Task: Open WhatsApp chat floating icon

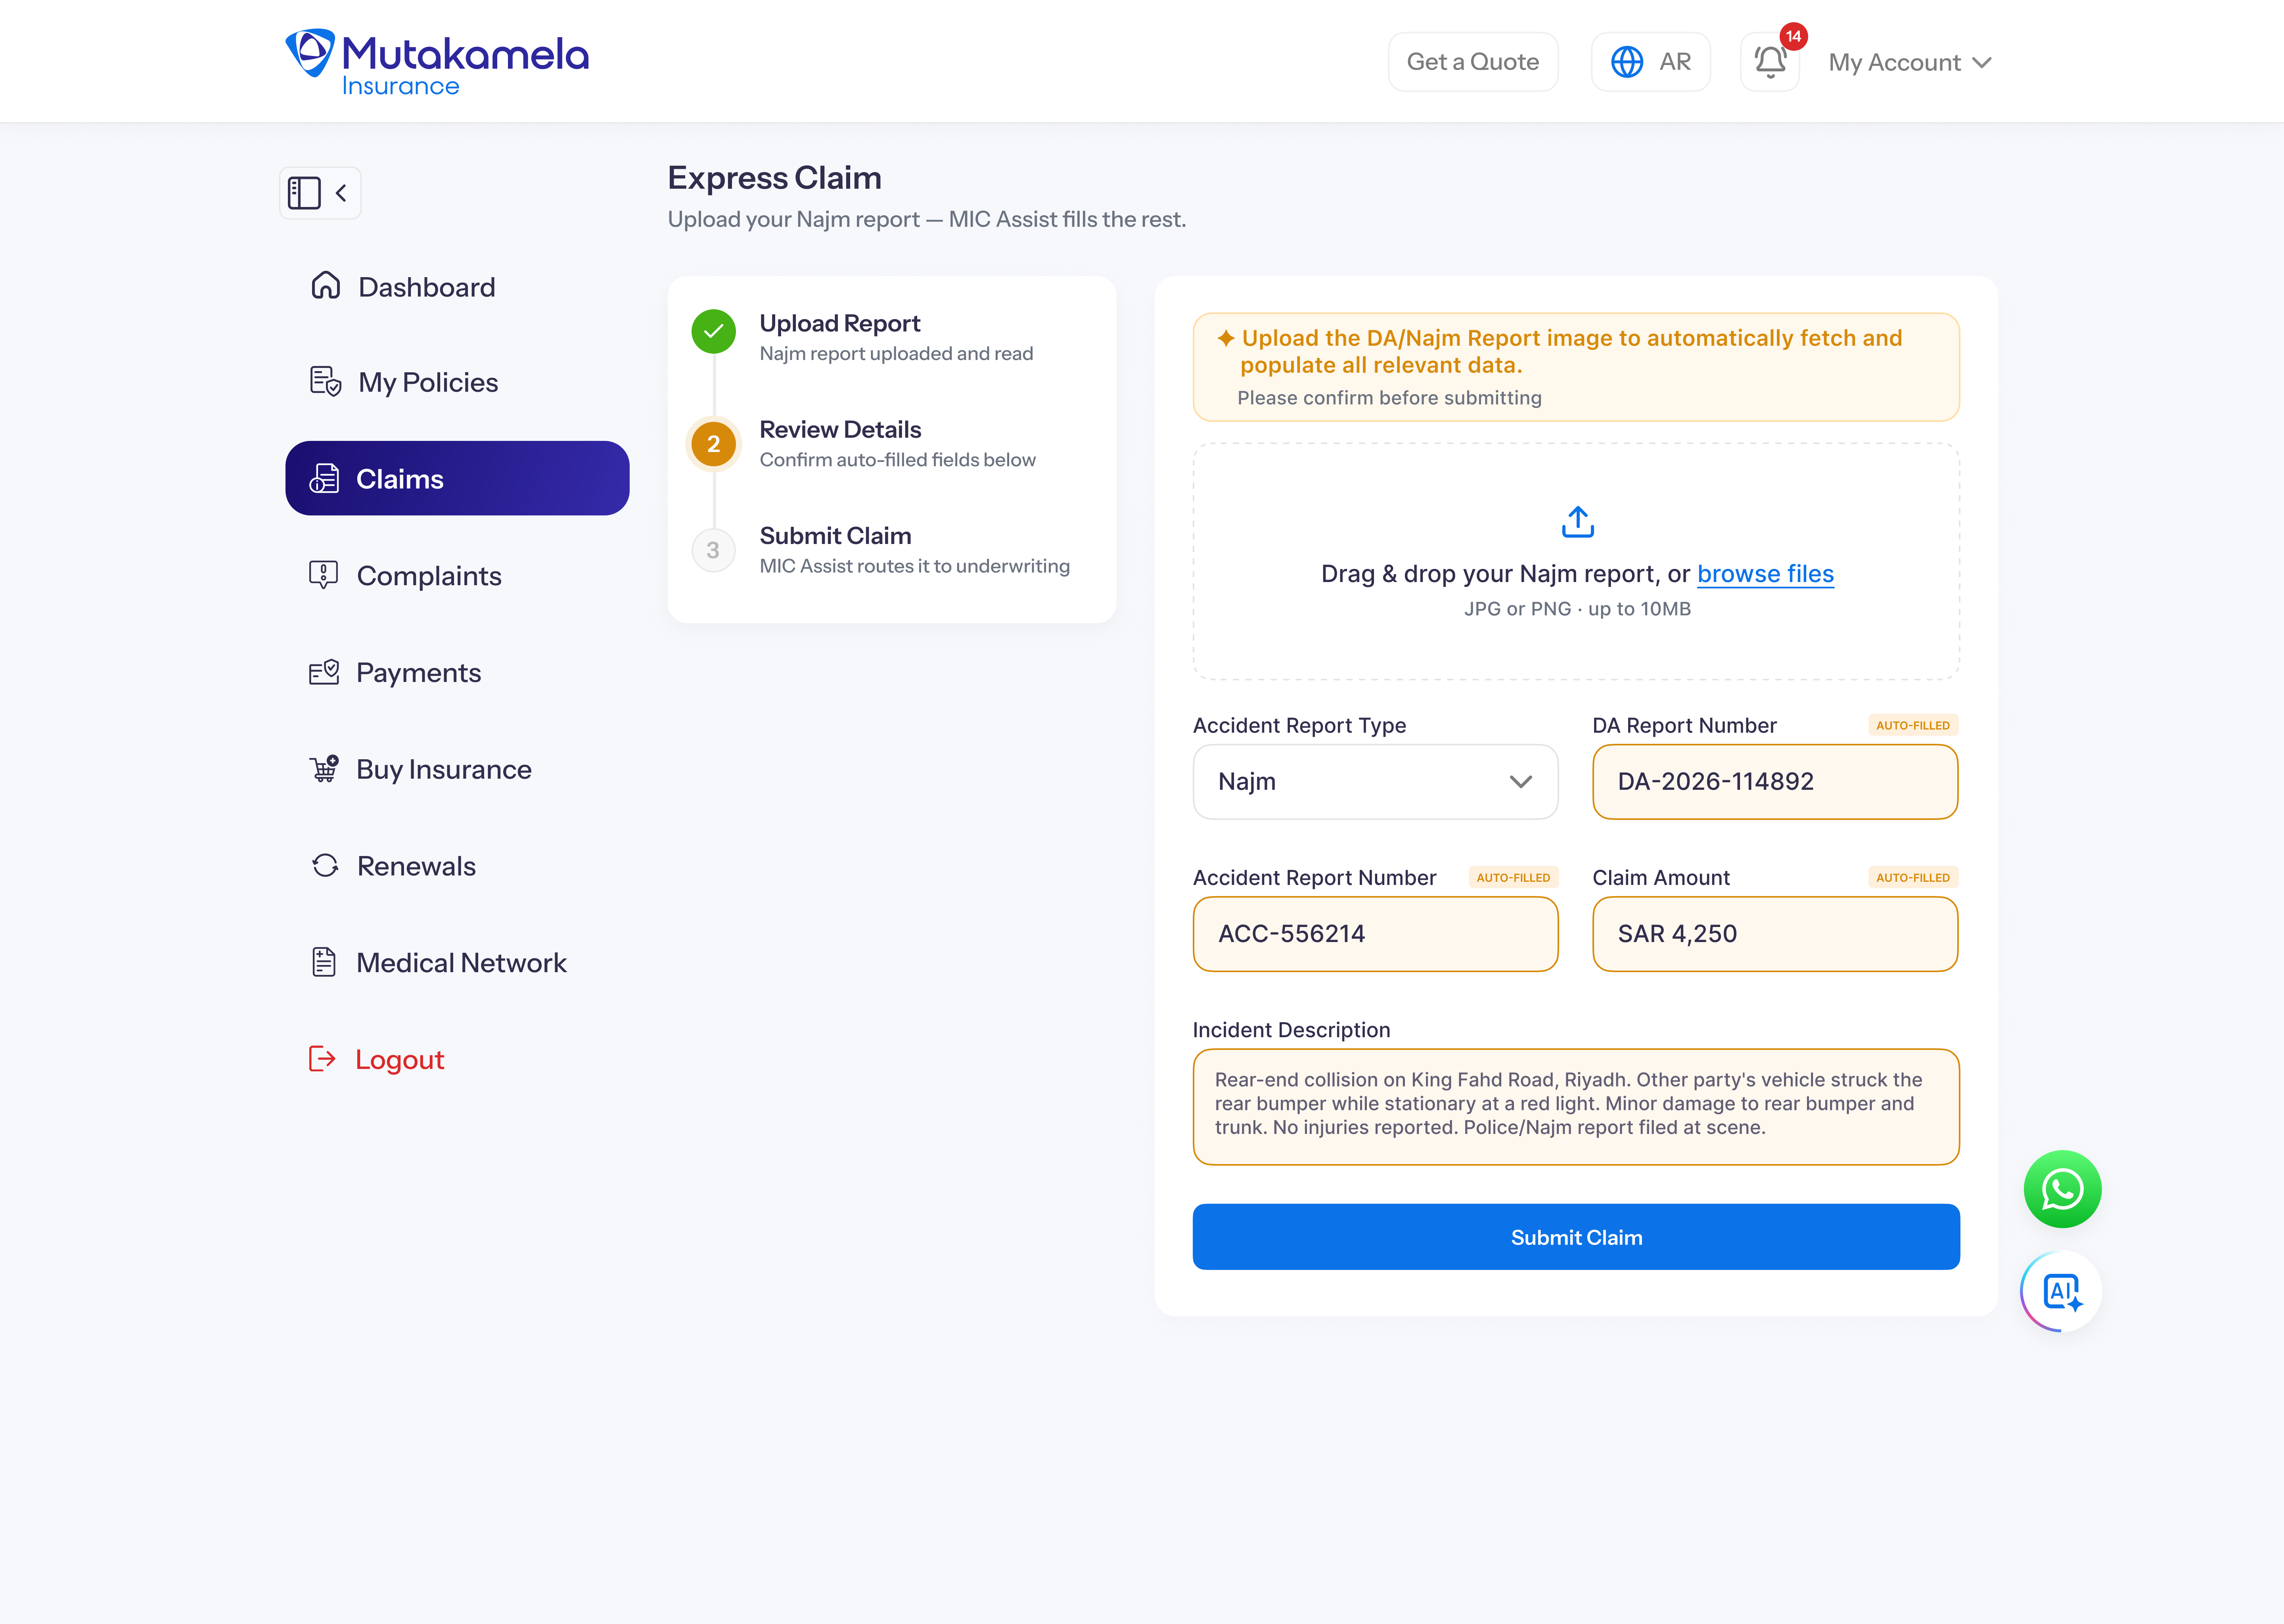Action: point(2062,1189)
